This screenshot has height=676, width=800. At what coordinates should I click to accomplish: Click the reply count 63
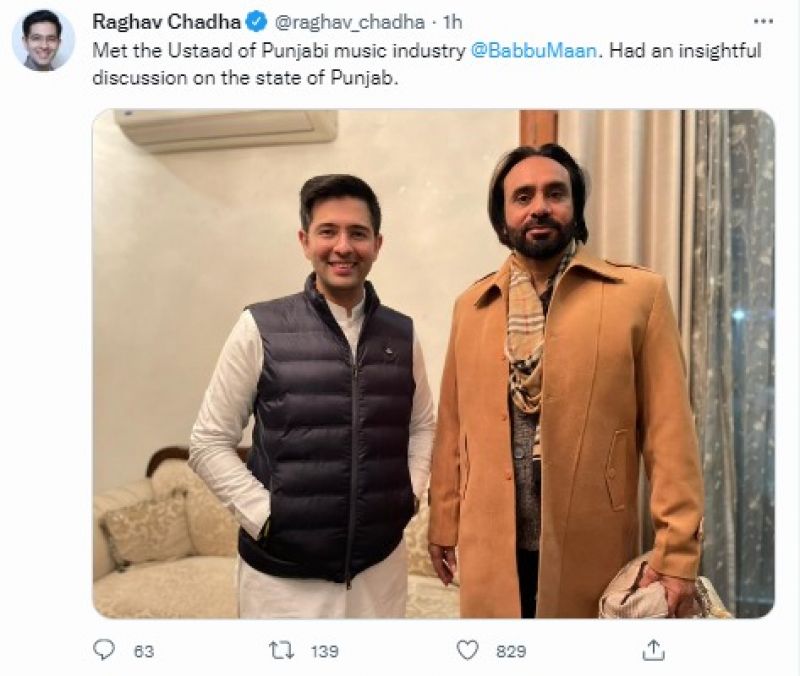coord(143,651)
